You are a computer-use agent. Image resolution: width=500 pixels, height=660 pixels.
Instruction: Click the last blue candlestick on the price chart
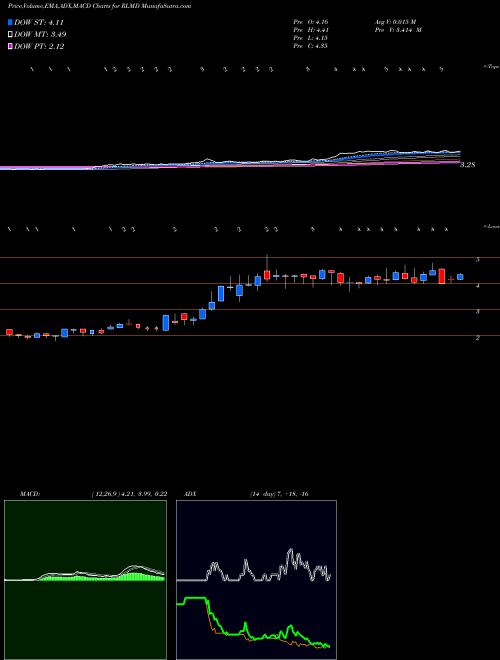pos(460,277)
